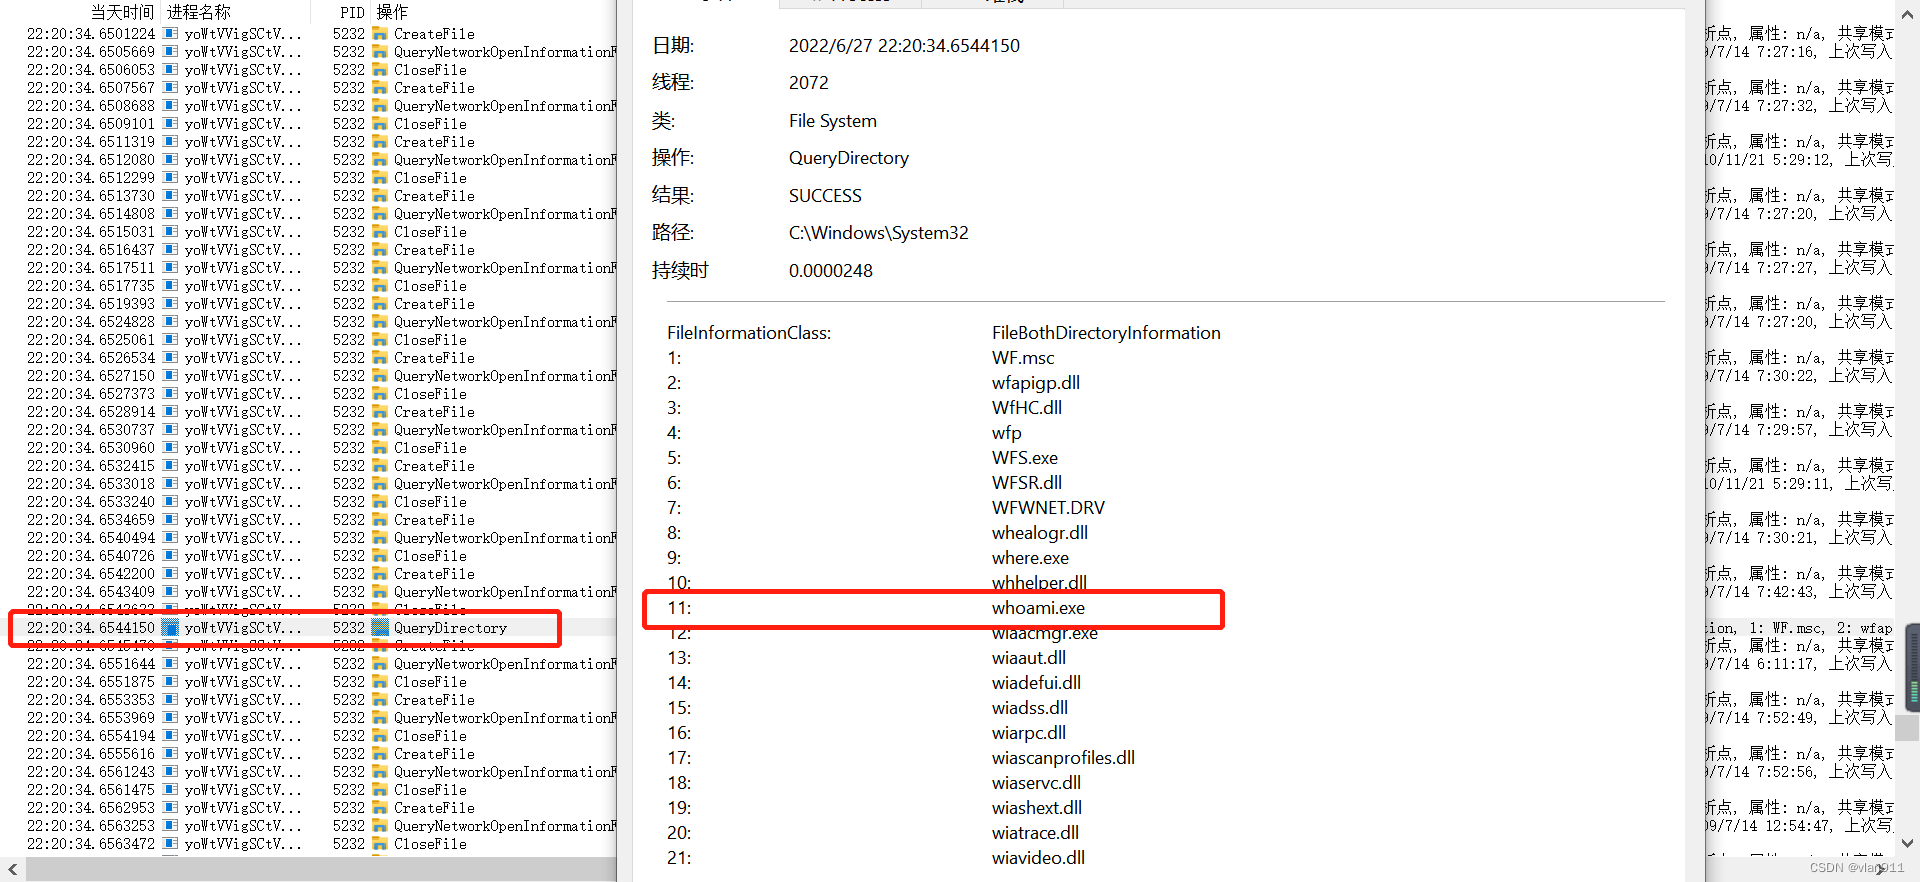Click the process icon in row 22:20:34.6511319
1920x882 pixels.
point(171,142)
